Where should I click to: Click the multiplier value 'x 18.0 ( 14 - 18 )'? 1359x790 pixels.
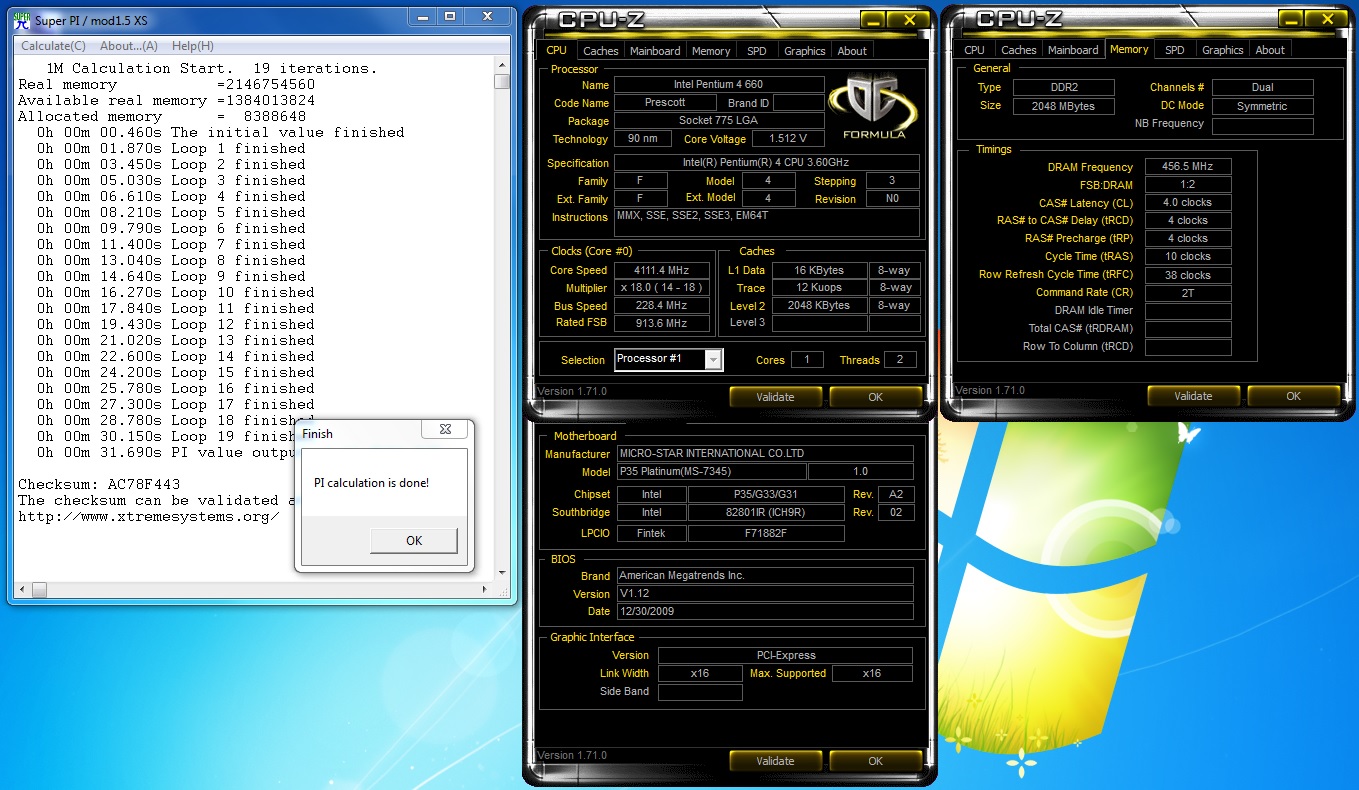pyautogui.click(x=662, y=288)
